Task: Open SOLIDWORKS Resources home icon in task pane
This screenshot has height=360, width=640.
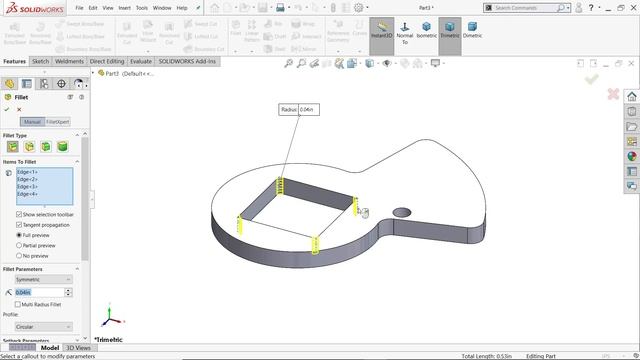Action: click(632, 97)
